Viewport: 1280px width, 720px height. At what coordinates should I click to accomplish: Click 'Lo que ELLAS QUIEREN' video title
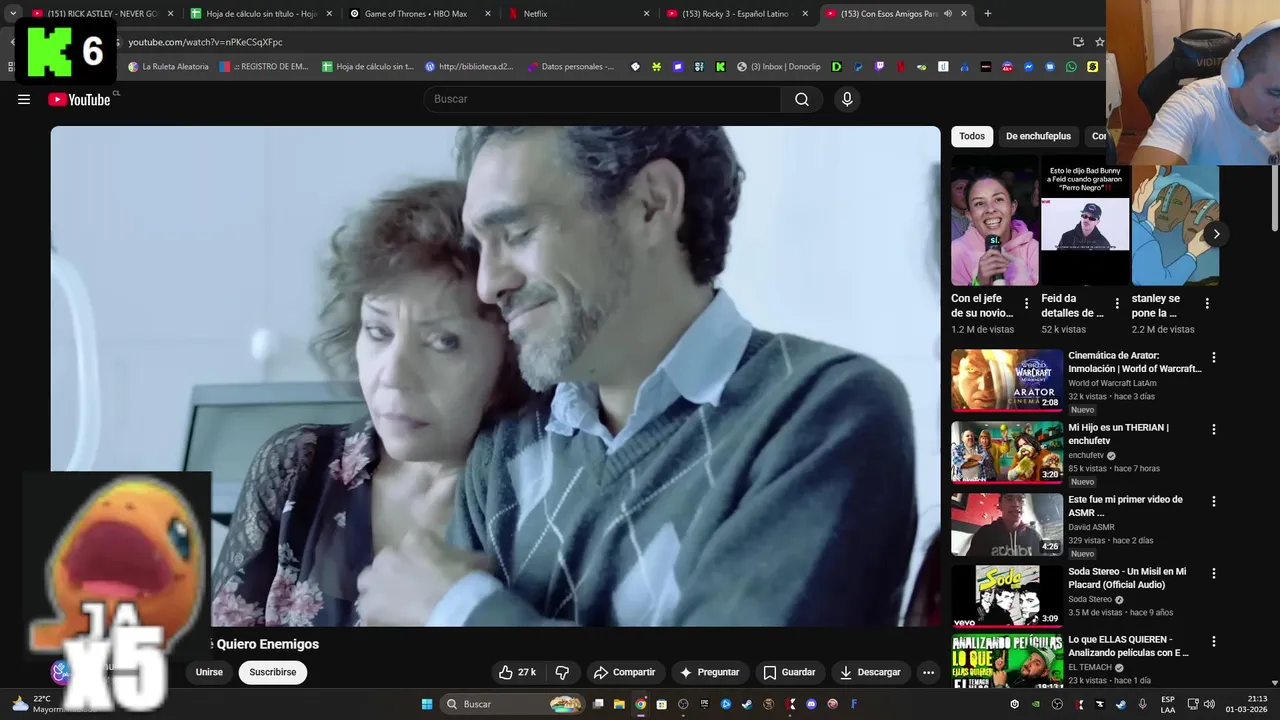click(x=1128, y=646)
